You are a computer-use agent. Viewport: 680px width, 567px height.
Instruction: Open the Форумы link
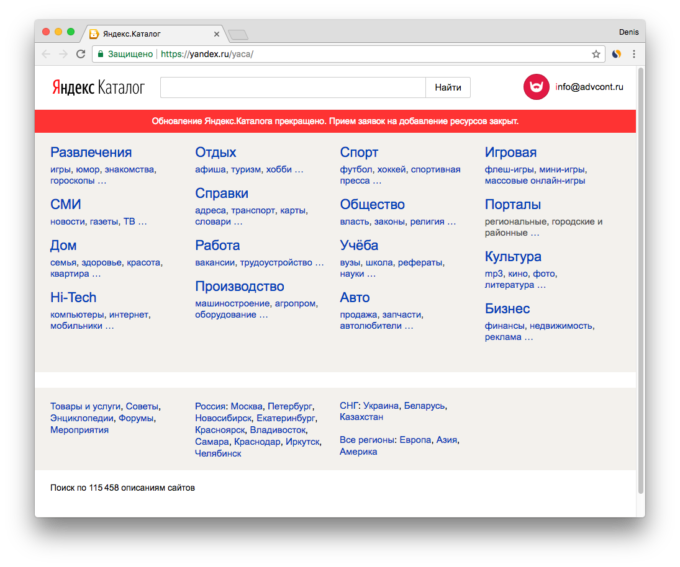tap(136, 418)
